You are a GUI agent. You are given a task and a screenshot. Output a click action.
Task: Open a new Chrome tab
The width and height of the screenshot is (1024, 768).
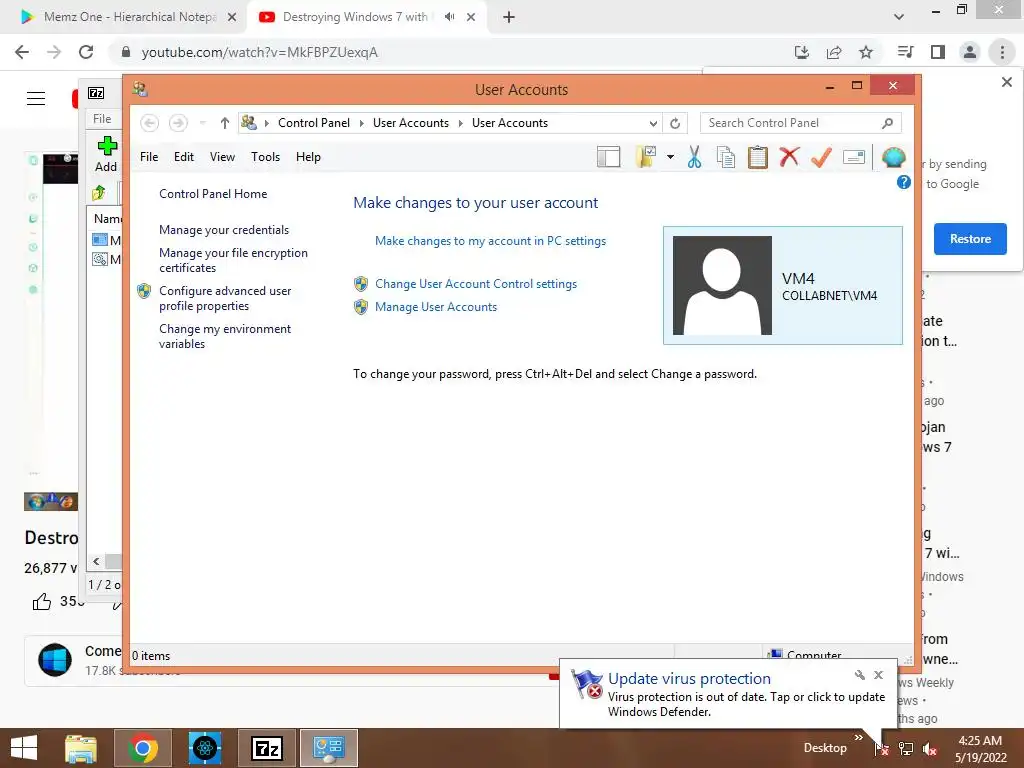click(509, 17)
